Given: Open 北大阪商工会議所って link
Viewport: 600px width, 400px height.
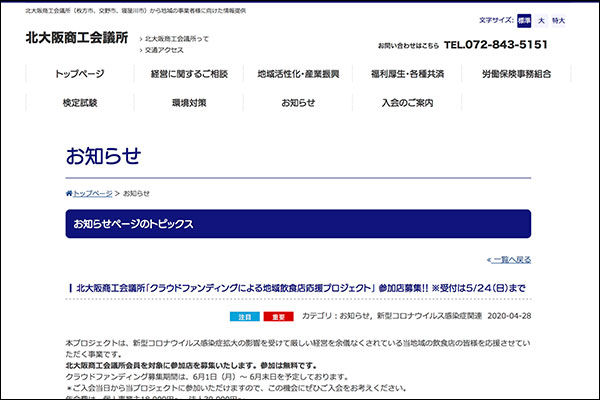Looking at the screenshot, I should 178,38.
